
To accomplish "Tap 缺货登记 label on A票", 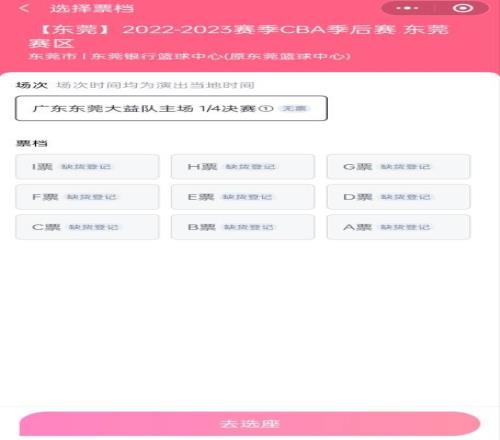I will click(406, 227).
